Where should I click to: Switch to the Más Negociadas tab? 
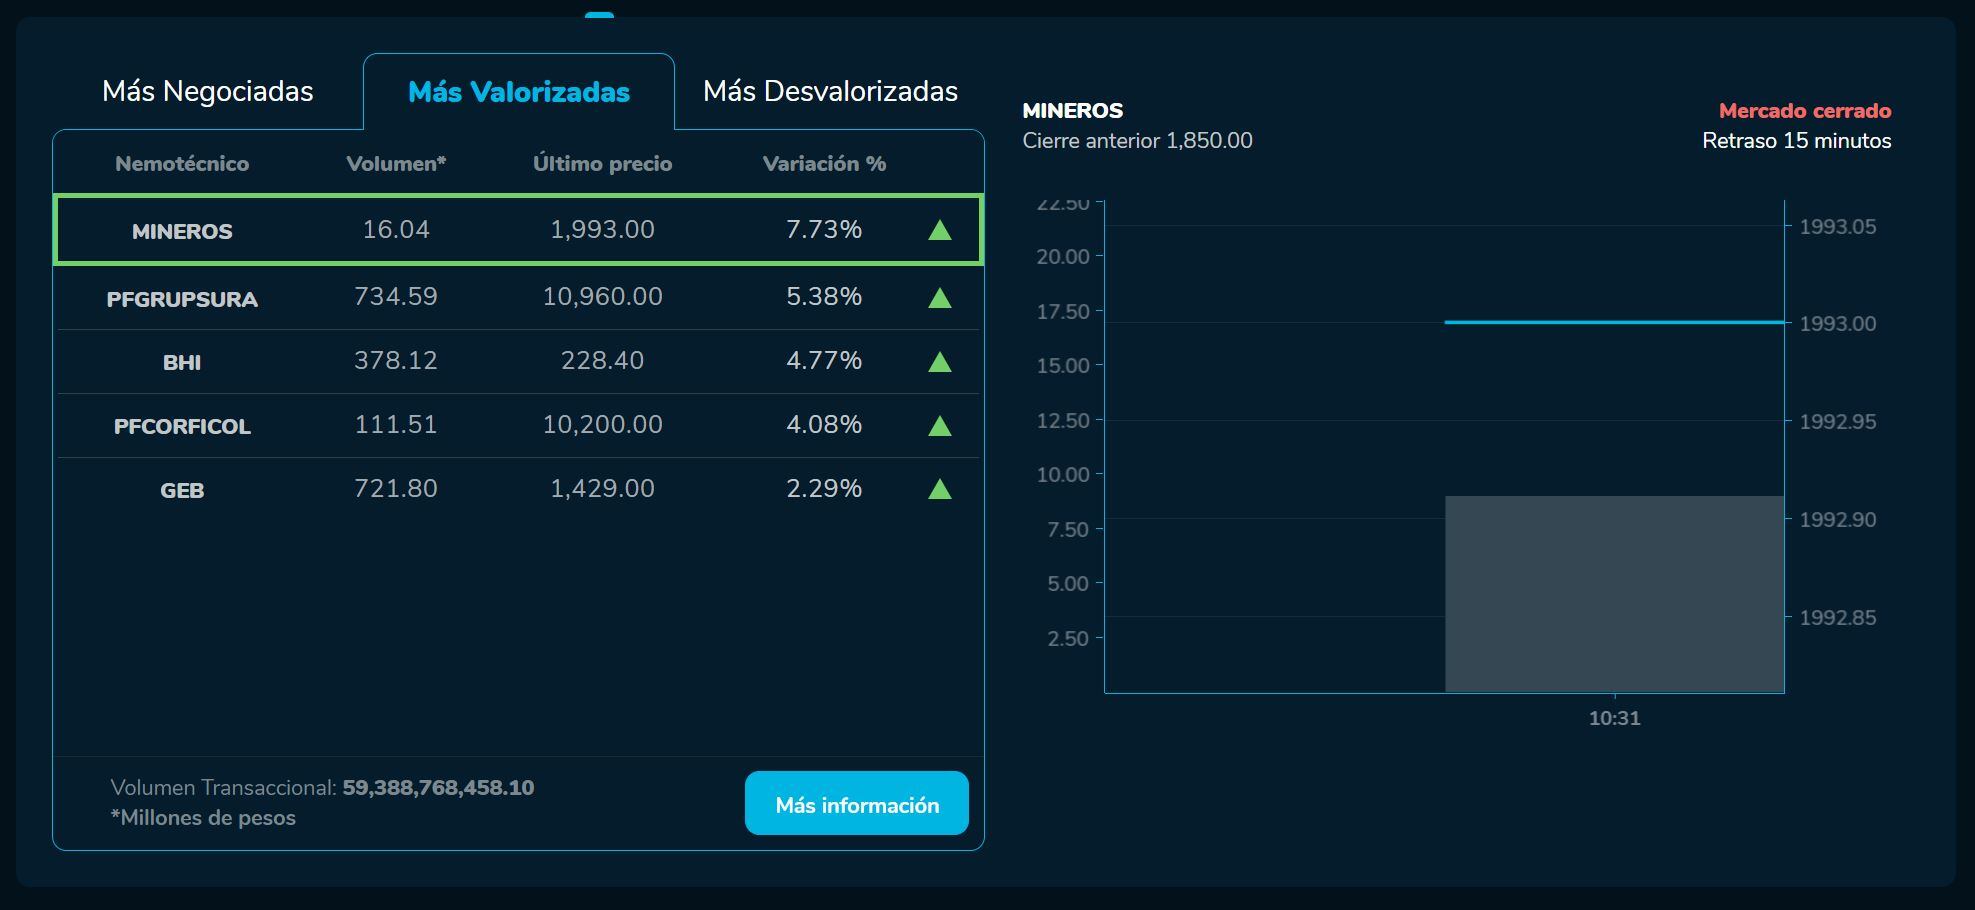click(x=208, y=91)
